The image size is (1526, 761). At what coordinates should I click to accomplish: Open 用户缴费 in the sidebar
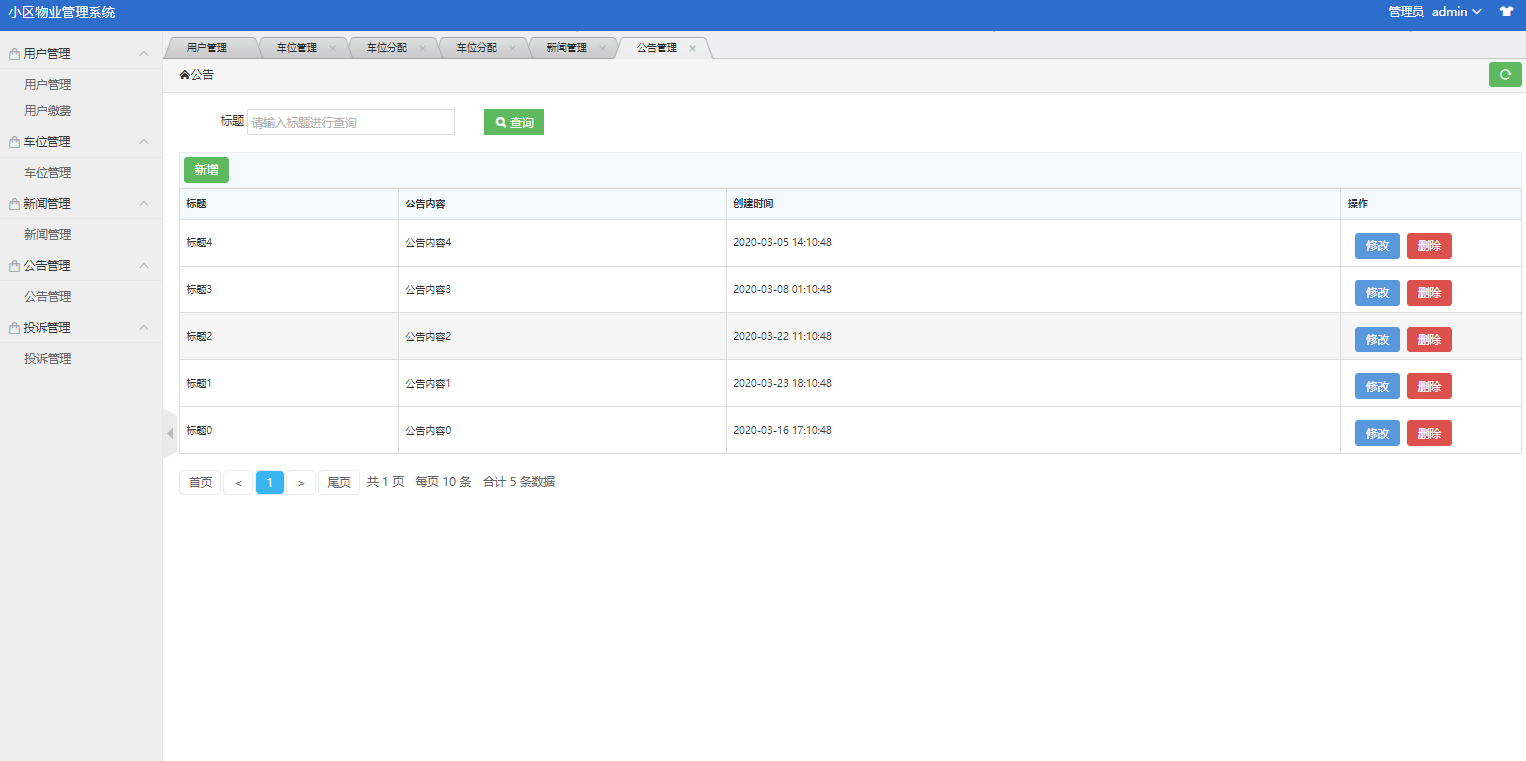point(48,111)
